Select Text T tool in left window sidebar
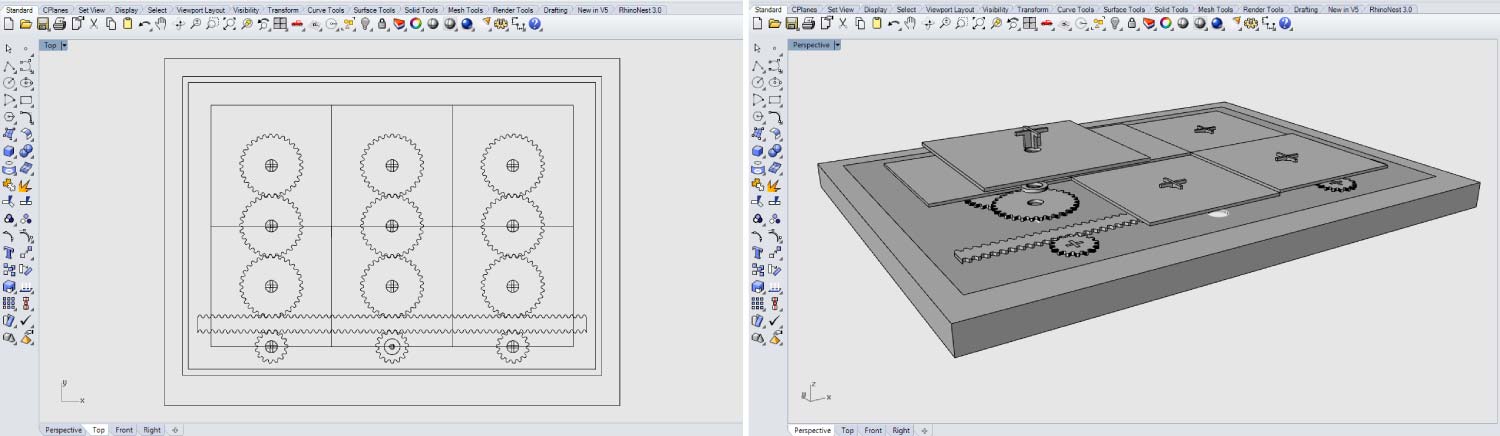1500x436 pixels. pyautogui.click(x=9, y=253)
